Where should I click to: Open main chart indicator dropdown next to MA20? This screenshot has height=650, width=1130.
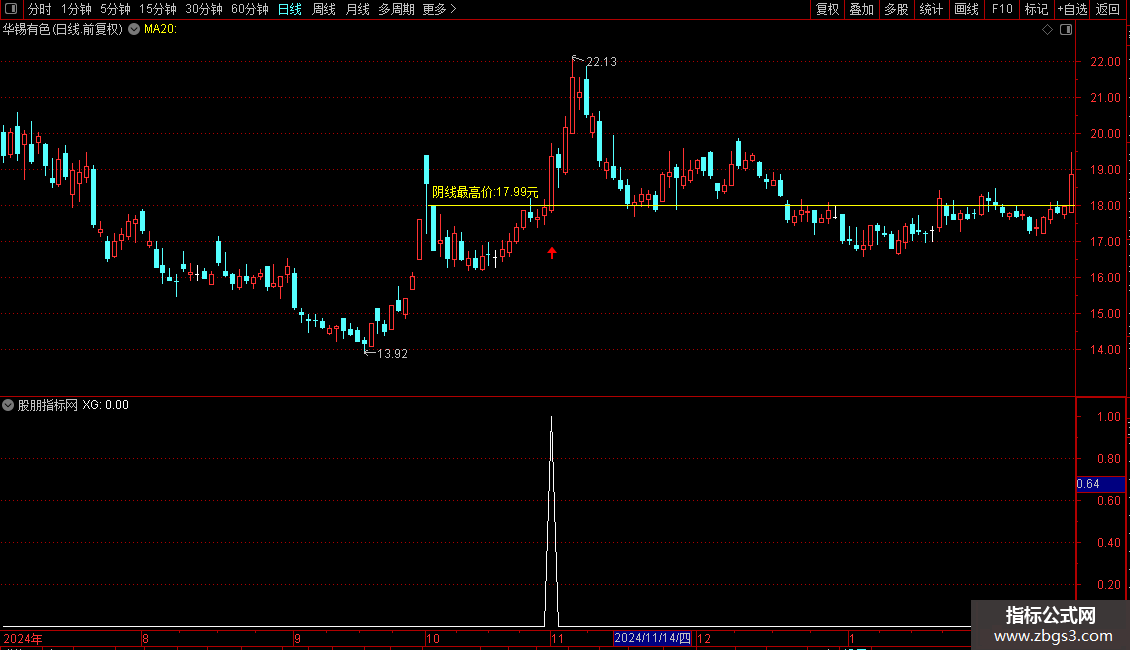pos(134,29)
